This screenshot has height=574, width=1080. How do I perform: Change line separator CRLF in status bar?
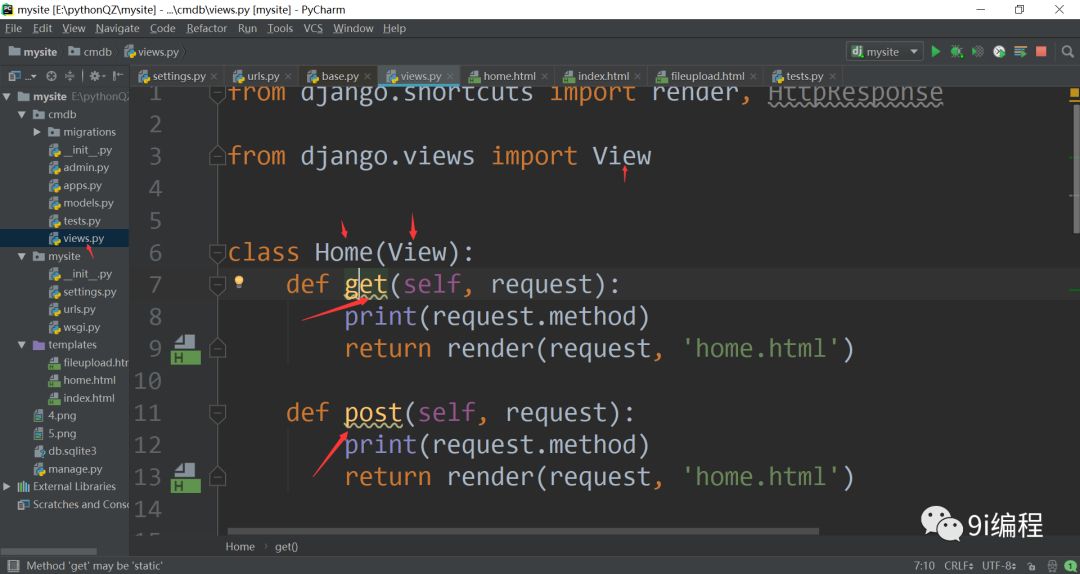pos(959,566)
